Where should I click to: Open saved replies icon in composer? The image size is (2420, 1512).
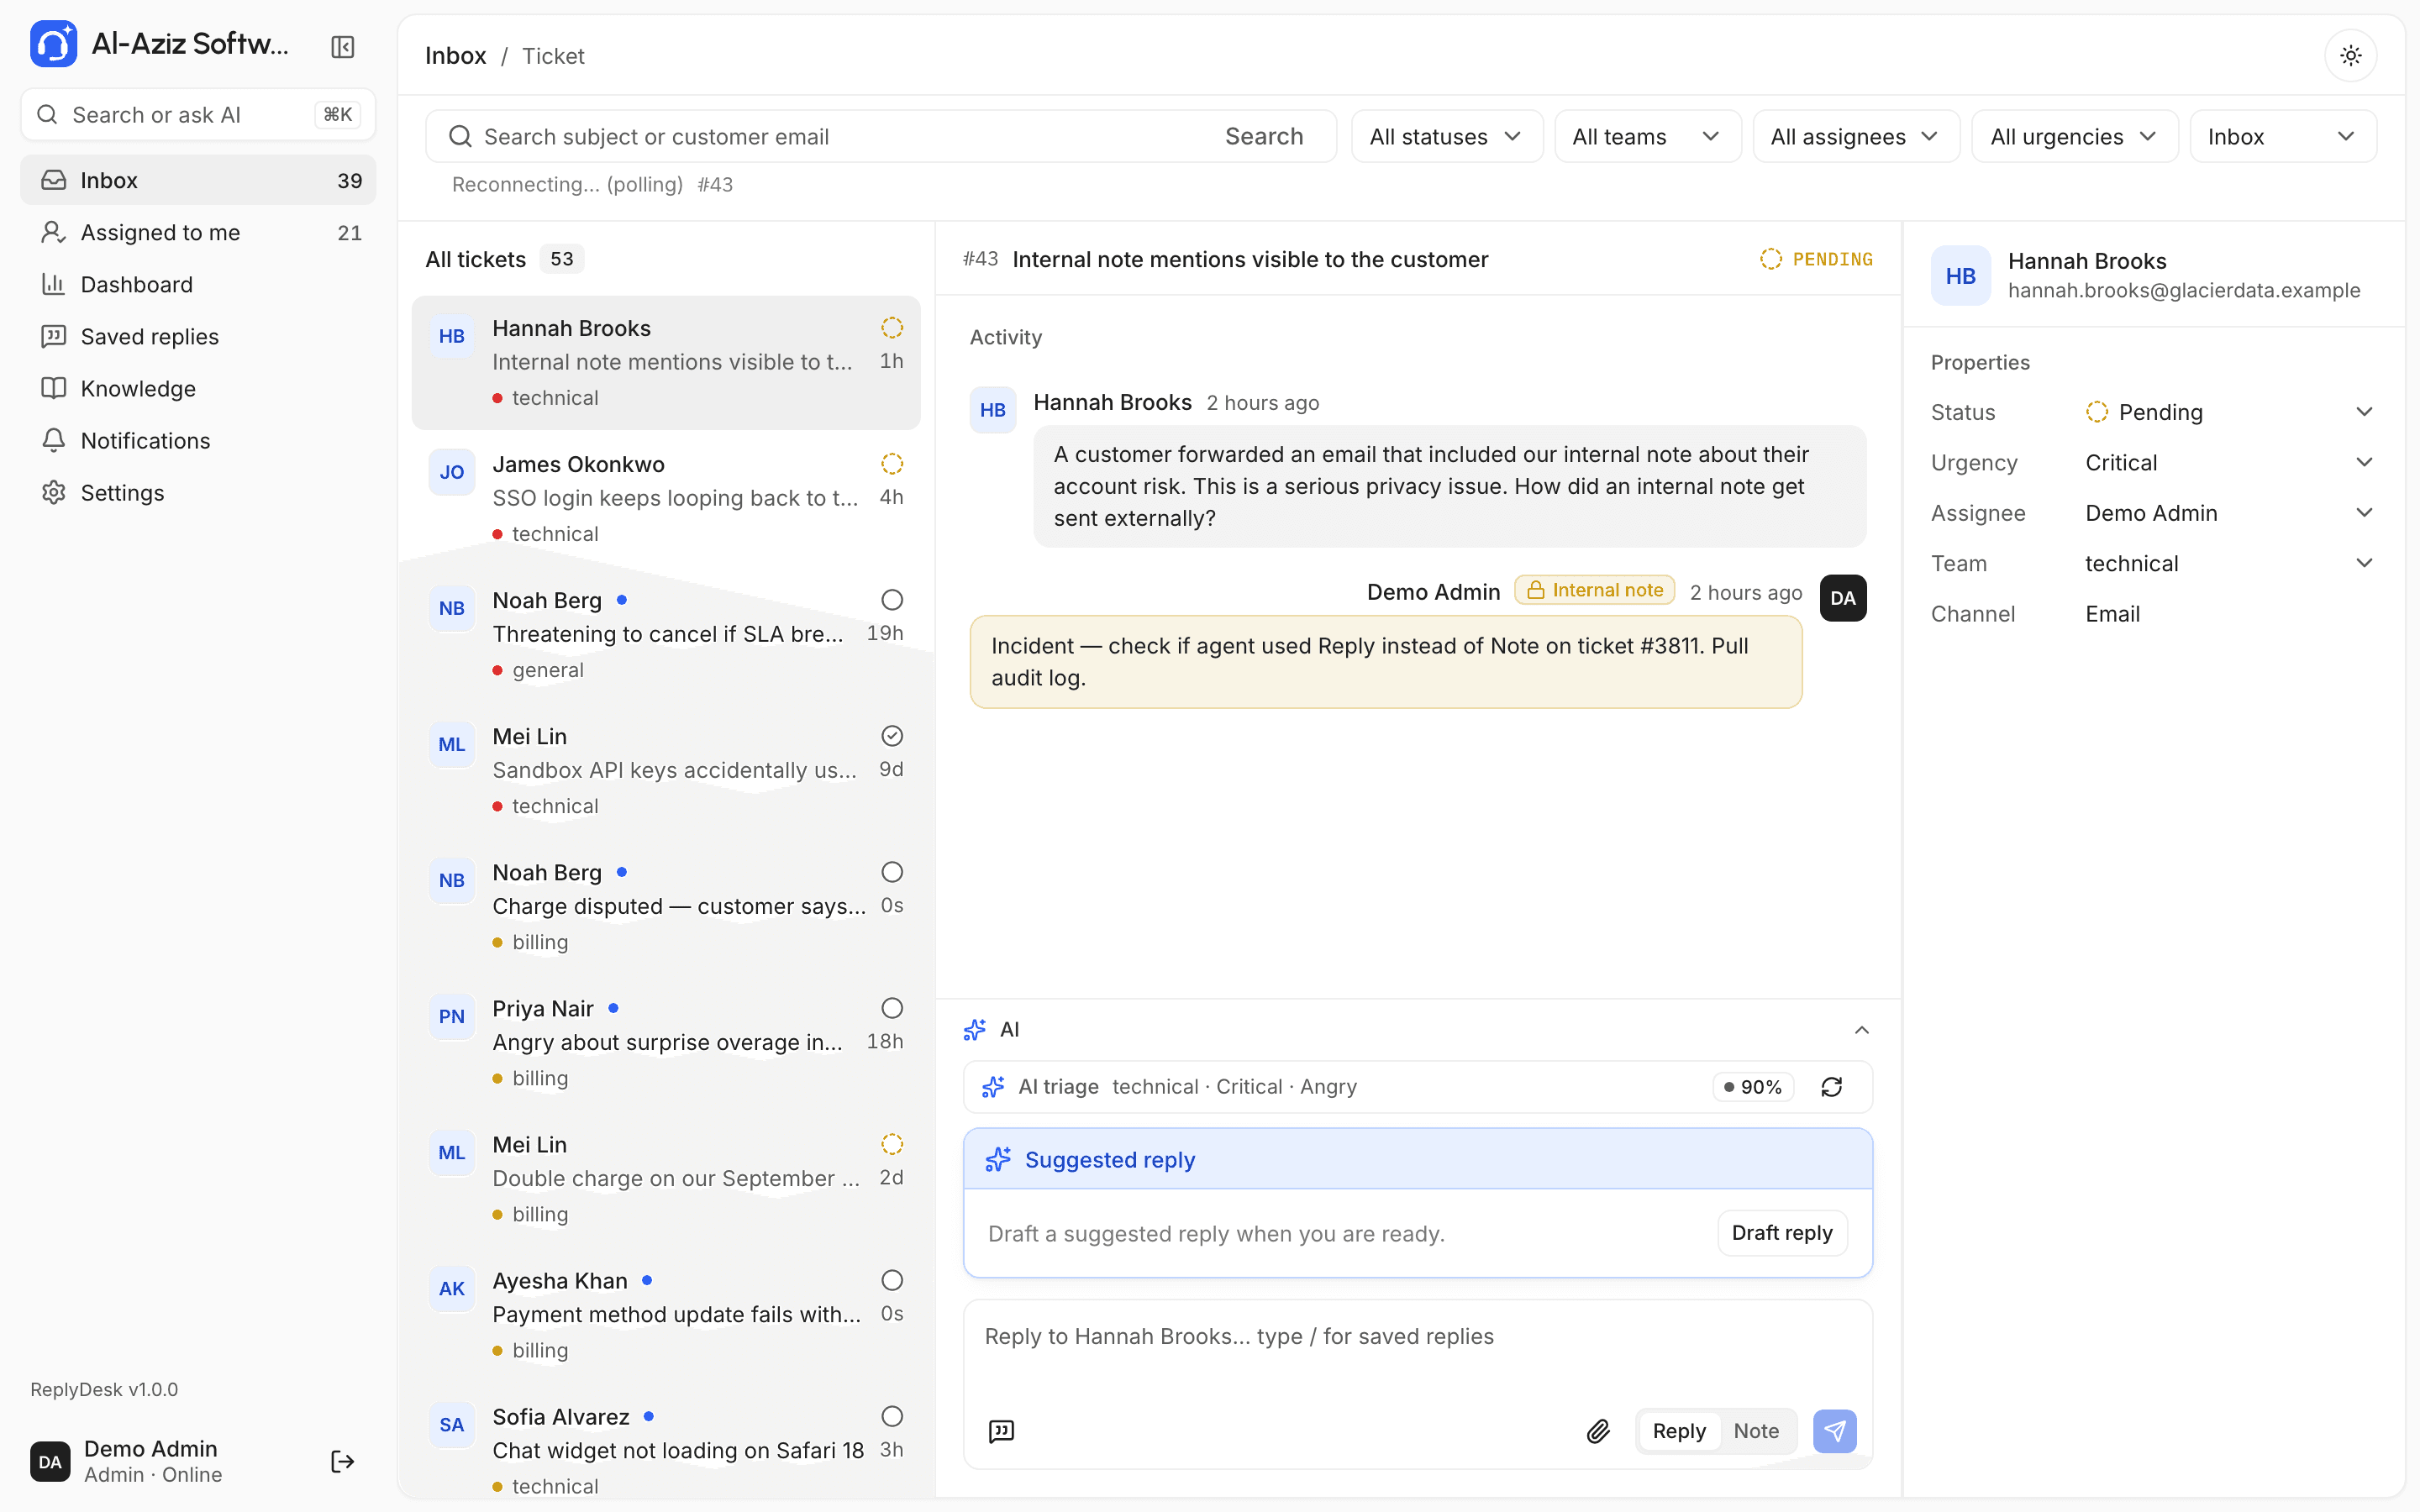1001,1431
